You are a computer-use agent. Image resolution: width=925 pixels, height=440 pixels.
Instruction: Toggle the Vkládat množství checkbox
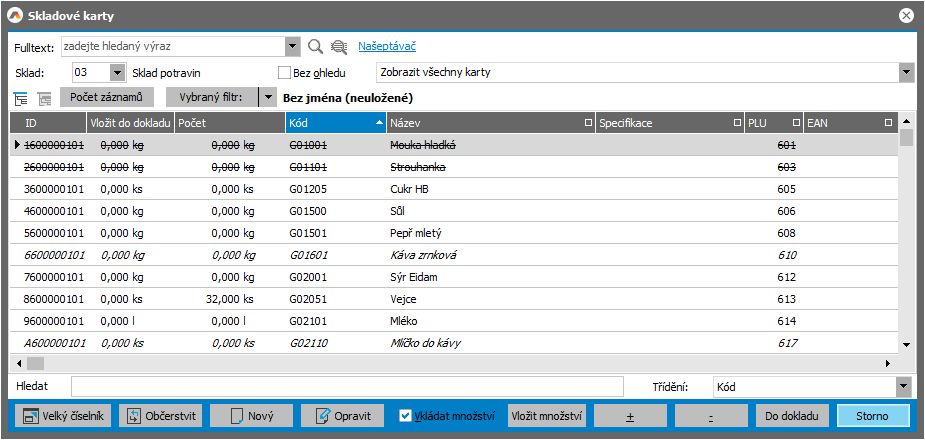pos(405,416)
